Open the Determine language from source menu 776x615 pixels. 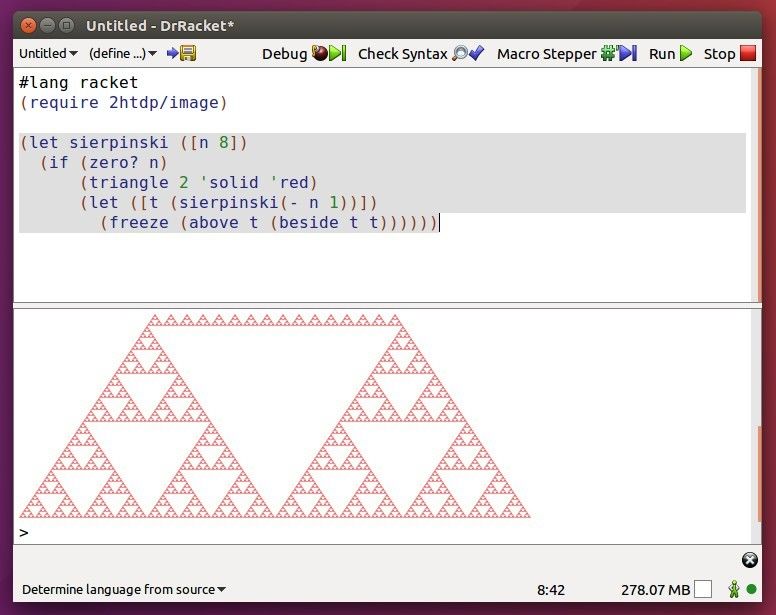tap(124, 589)
